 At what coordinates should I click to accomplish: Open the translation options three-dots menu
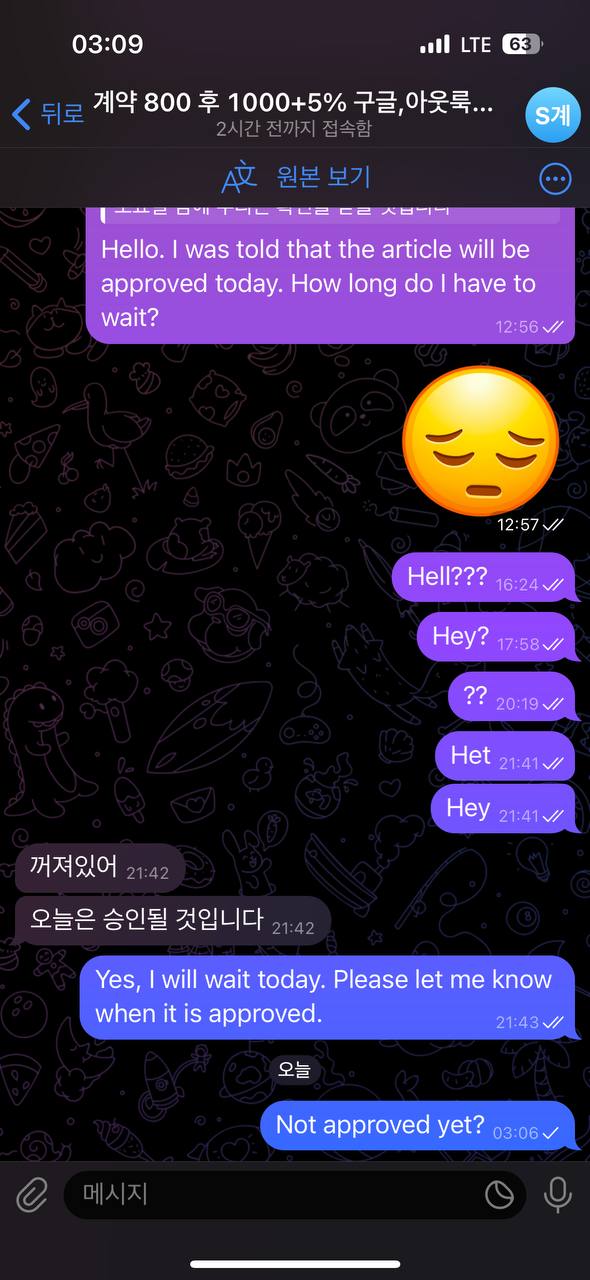click(x=555, y=178)
